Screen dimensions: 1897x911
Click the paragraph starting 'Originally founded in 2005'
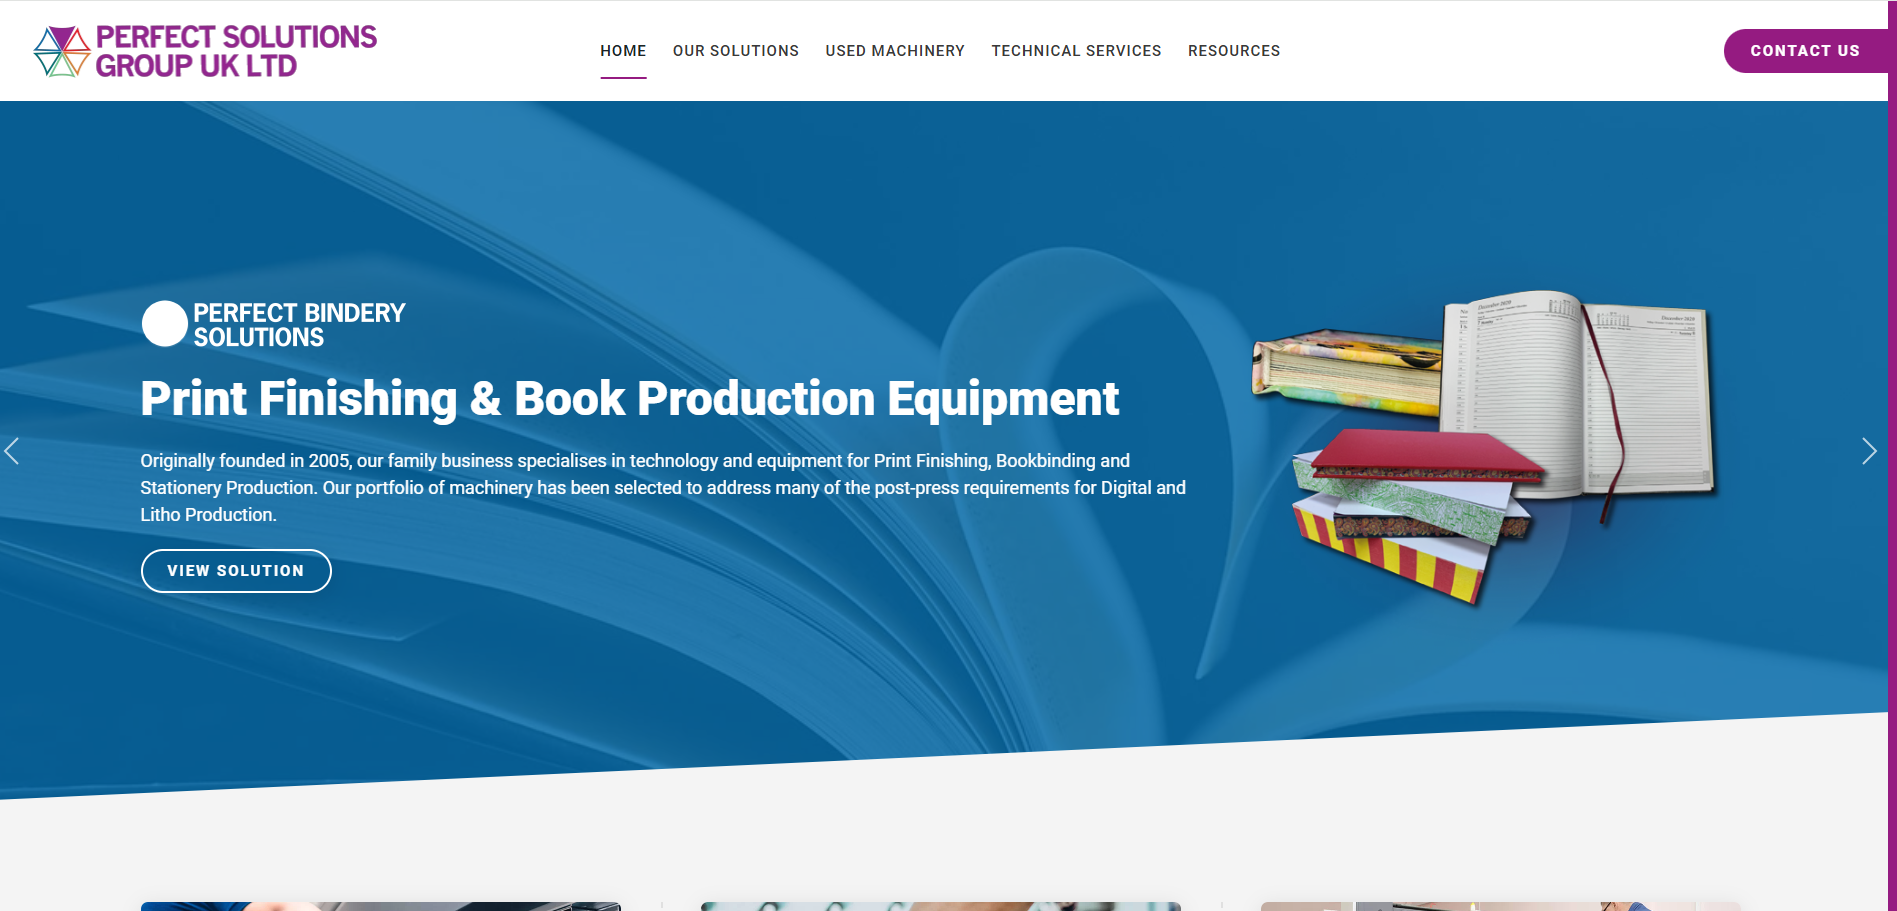point(662,488)
